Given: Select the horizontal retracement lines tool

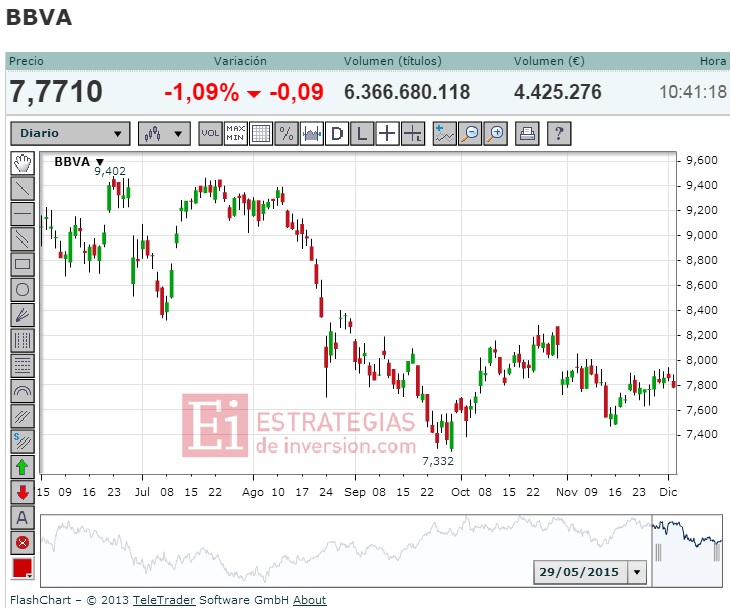Looking at the screenshot, I should (x=22, y=366).
